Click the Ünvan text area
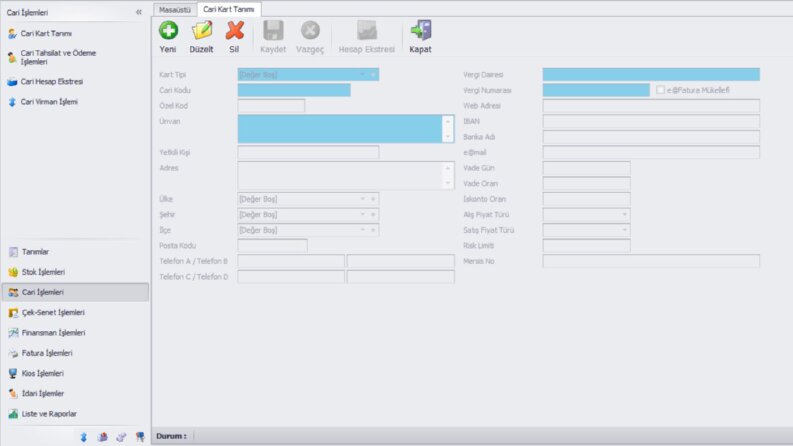793x446 pixels. pyautogui.click(x=340, y=129)
